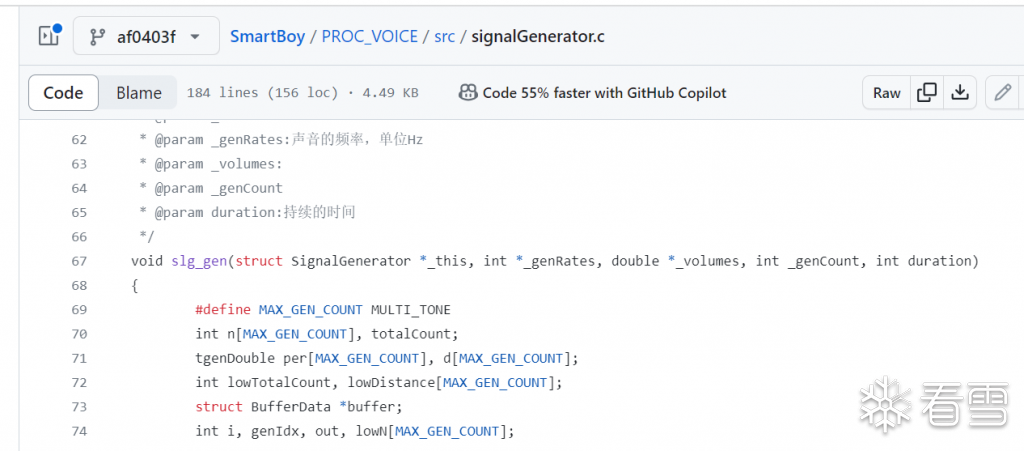Click the GitHub Copilot icon
This screenshot has height=451, width=1024.
467,93
